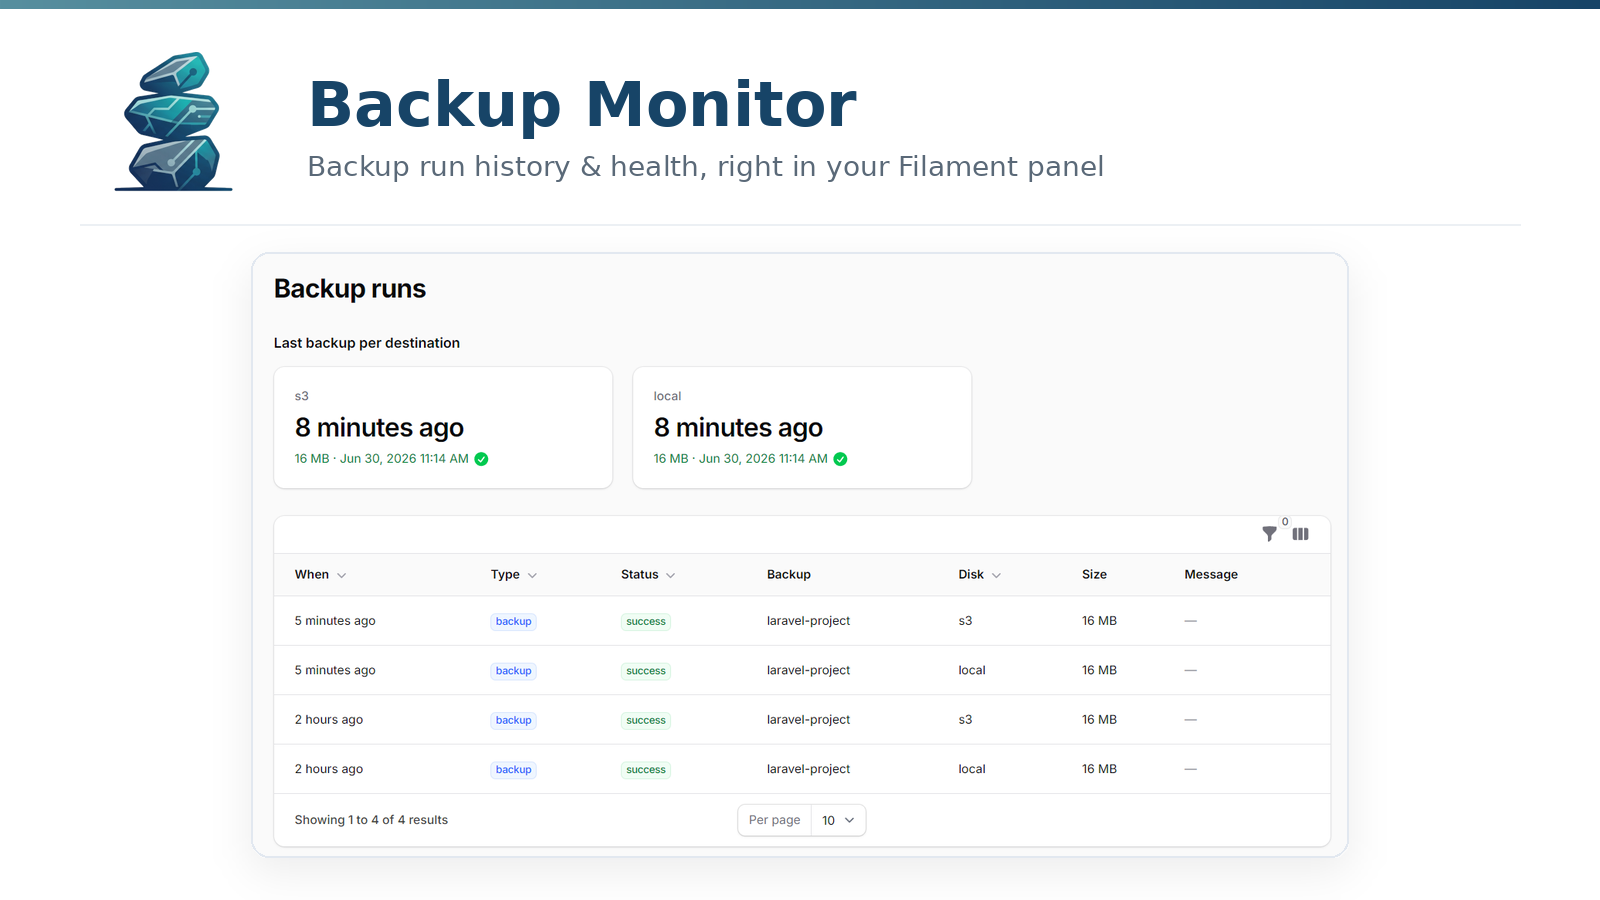The height and width of the screenshot is (900, 1600).
Task: Click local disk cell in second row
Action: (972, 670)
